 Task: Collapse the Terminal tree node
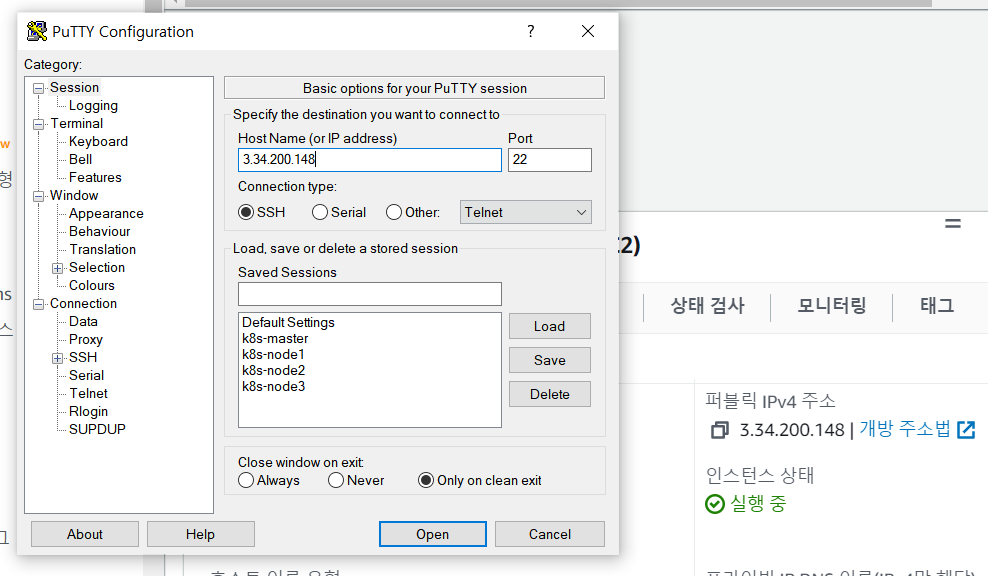(38, 124)
